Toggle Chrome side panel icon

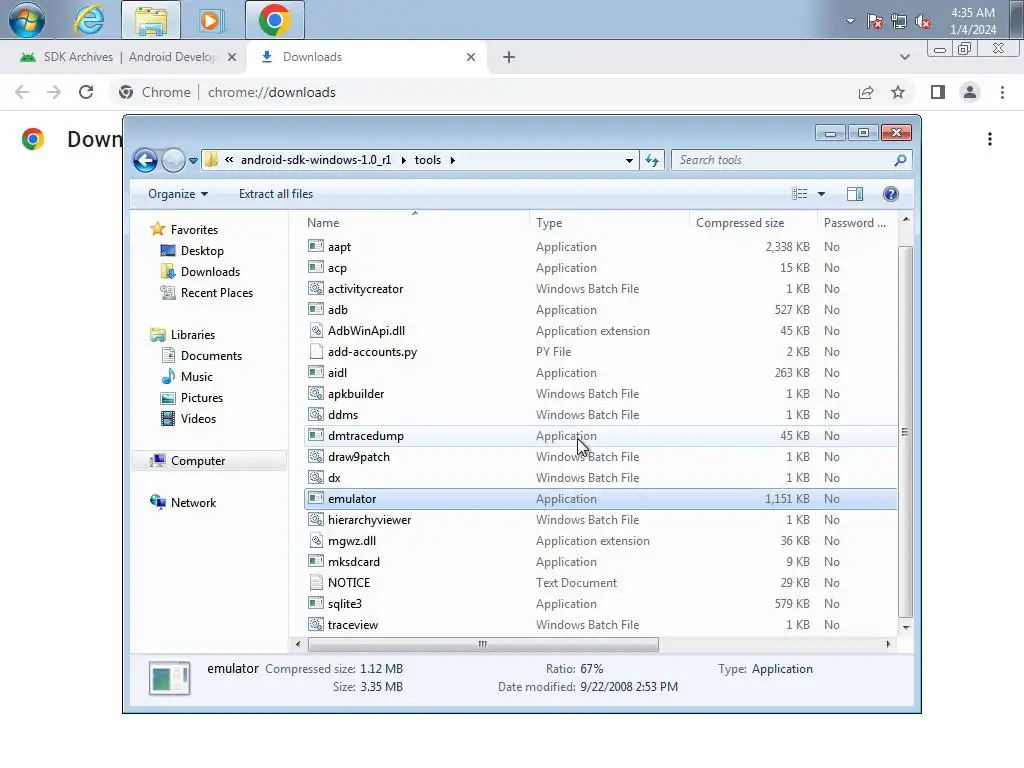(938, 92)
